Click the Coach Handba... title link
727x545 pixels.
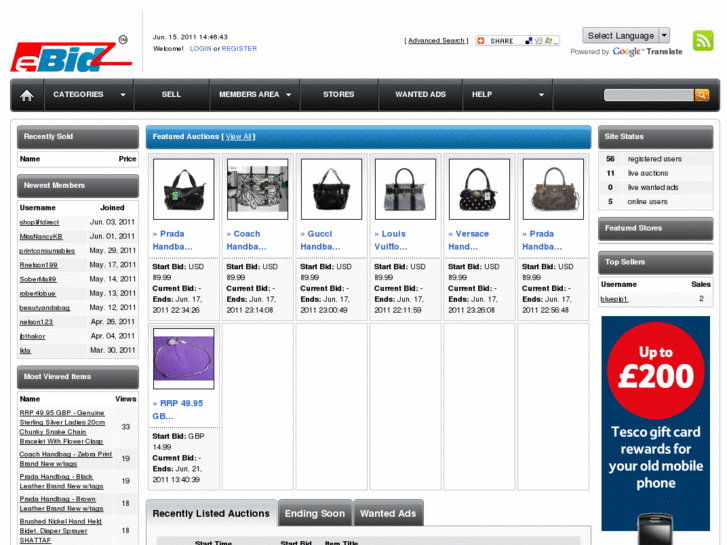246,240
